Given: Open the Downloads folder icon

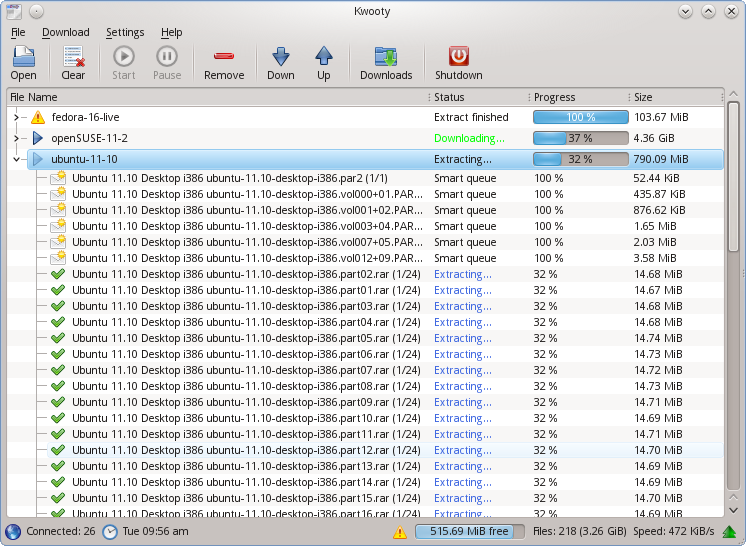Looking at the screenshot, I should tap(386, 57).
